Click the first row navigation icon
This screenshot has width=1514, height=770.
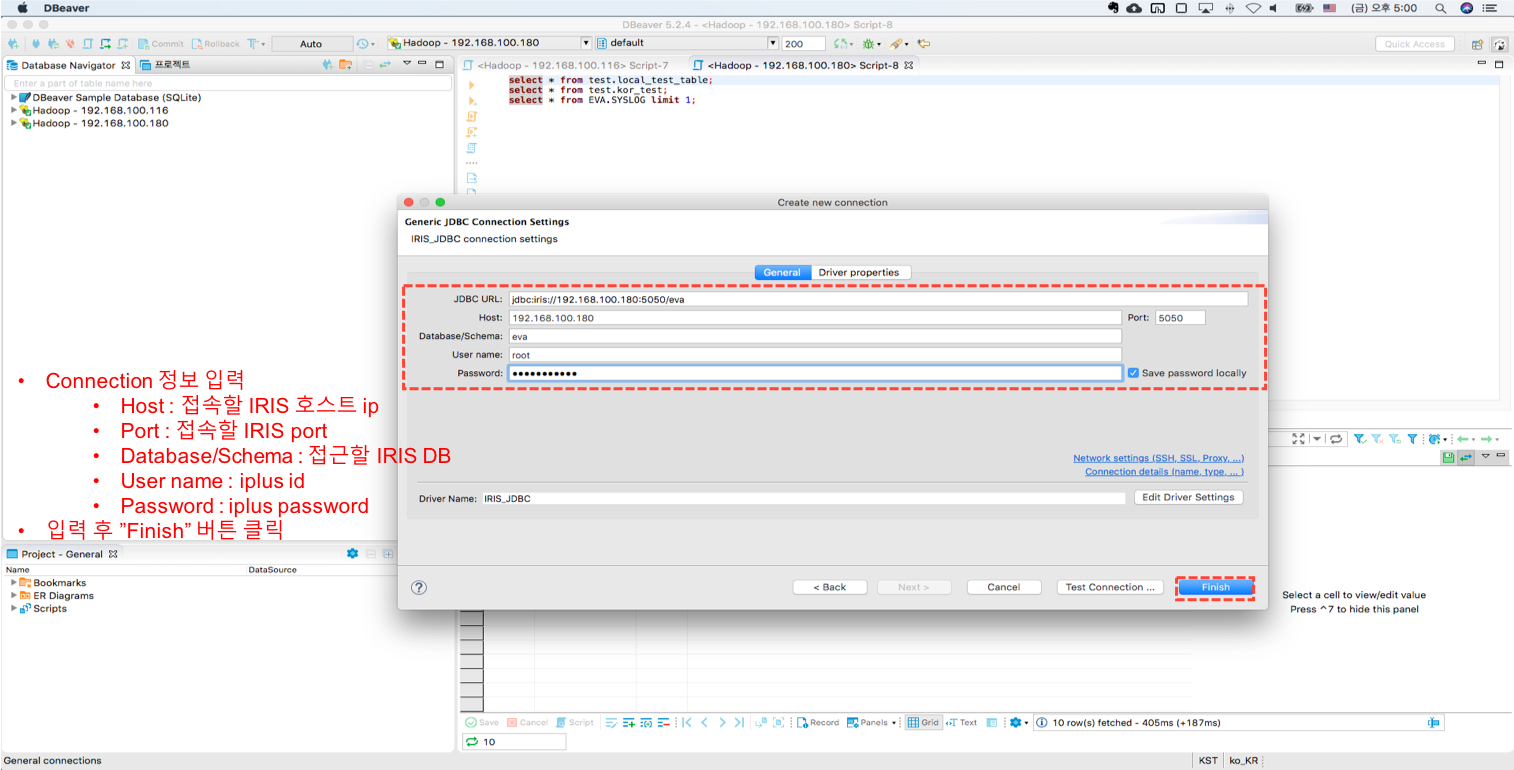687,722
